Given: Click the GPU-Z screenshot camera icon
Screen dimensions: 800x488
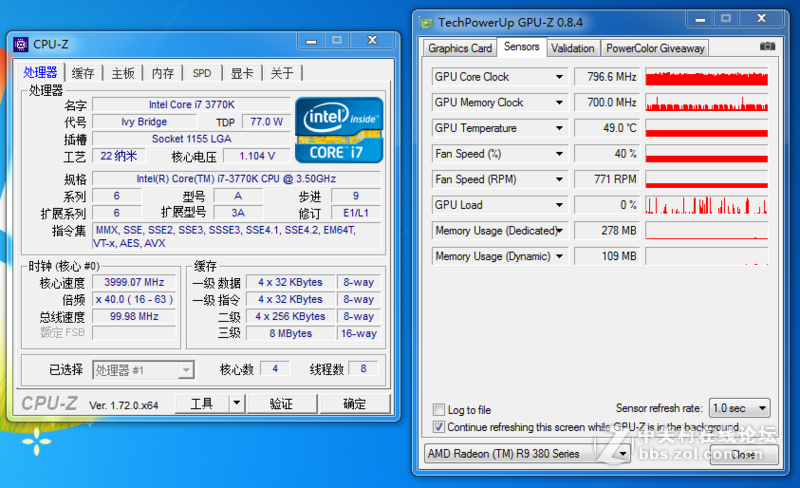Looking at the screenshot, I should (x=767, y=46).
